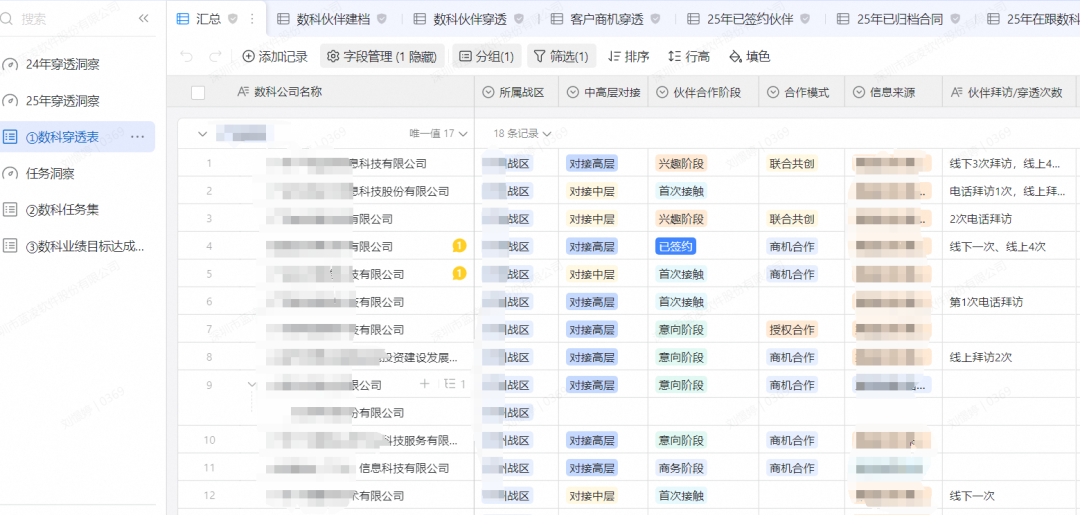Collapse row 9 sub-records
Viewport: 1080px width, 515px height.
(252, 384)
